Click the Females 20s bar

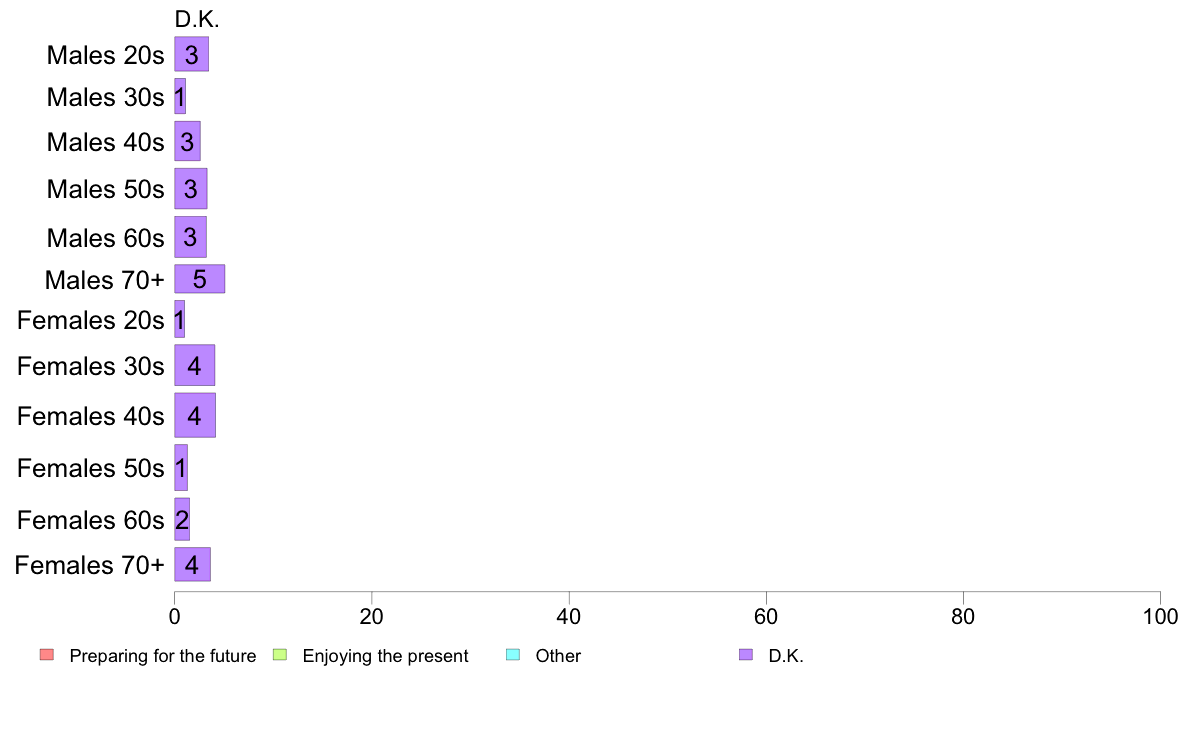pos(180,319)
